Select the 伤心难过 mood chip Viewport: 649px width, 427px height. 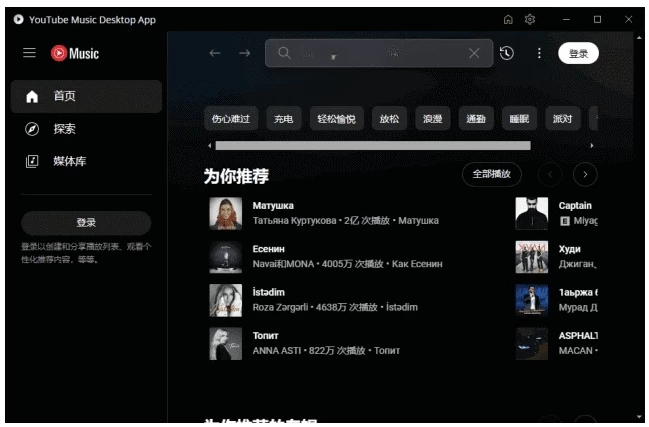[231, 119]
